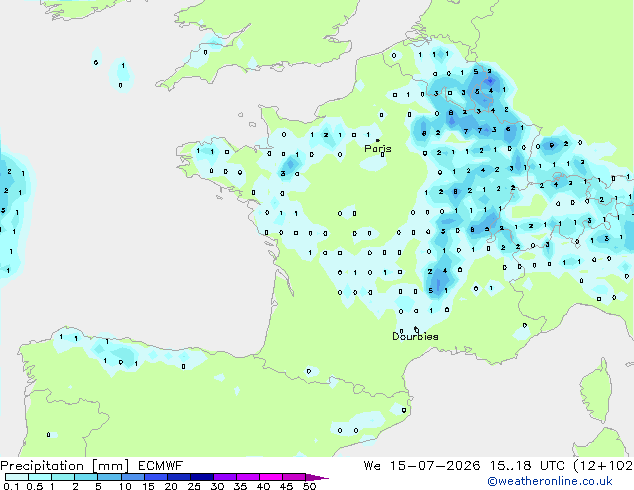Pick the 0.5–1 mm legend swatch
Screen dimensions: 634x490
(40, 477)
